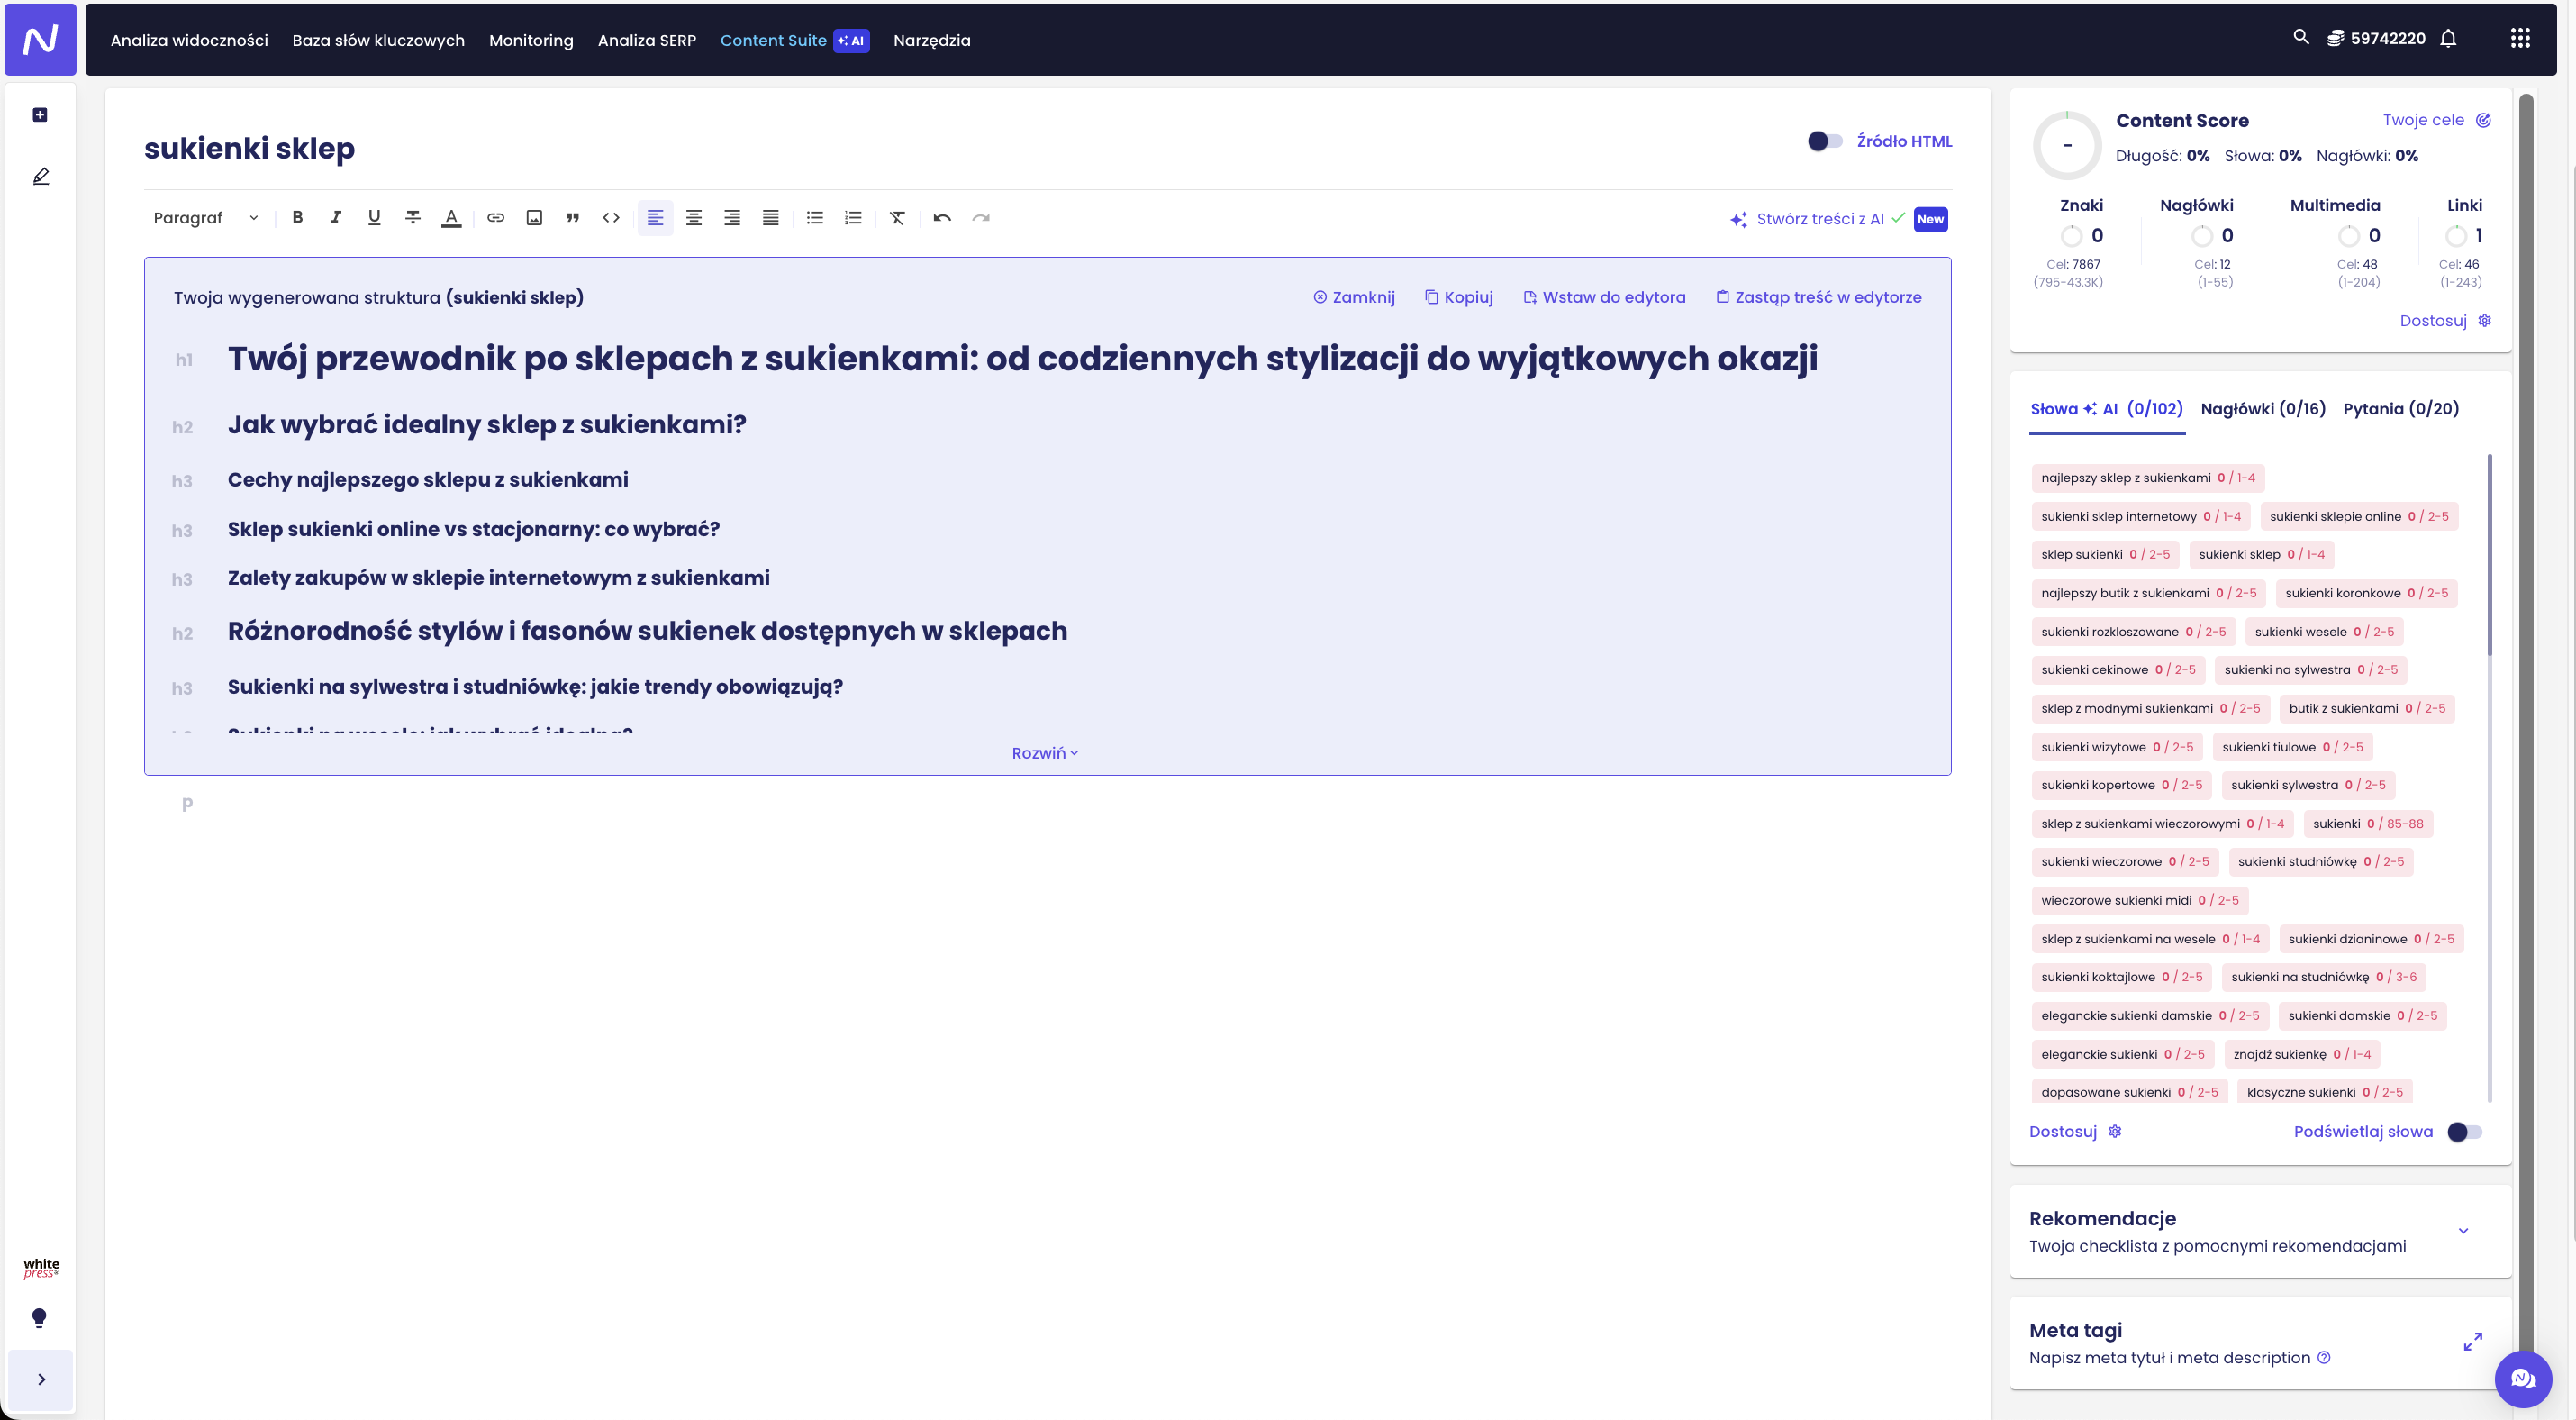Open the text color picker

[451, 217]
